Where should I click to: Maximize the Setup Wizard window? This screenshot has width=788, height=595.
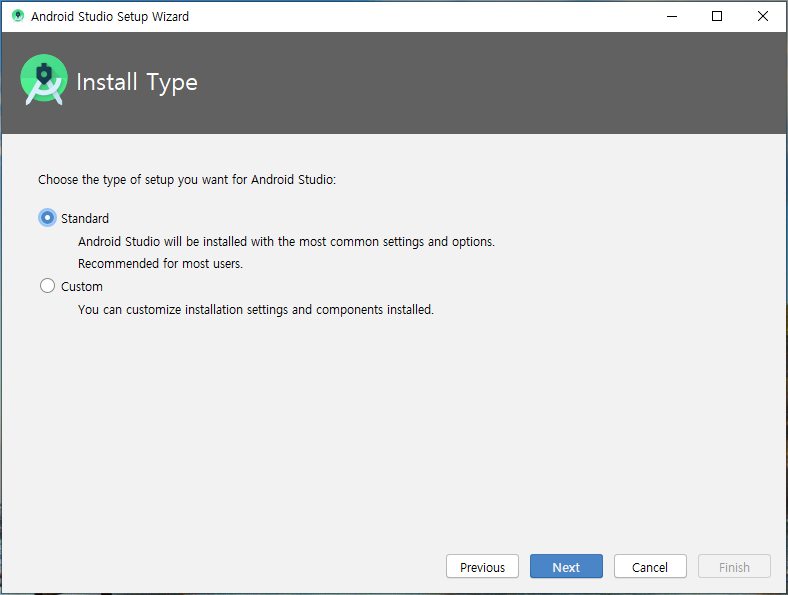tap(717, 17)
